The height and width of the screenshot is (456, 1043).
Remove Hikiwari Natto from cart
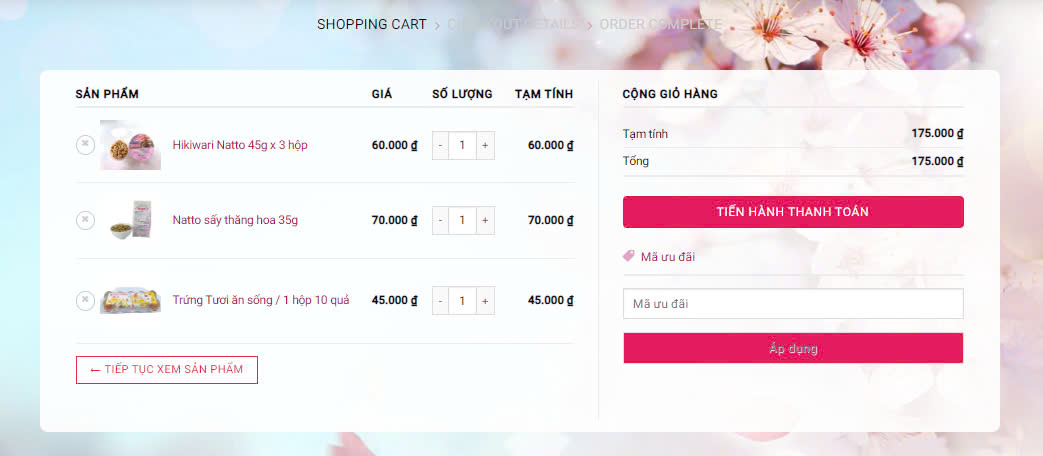[x=85, y=145]
